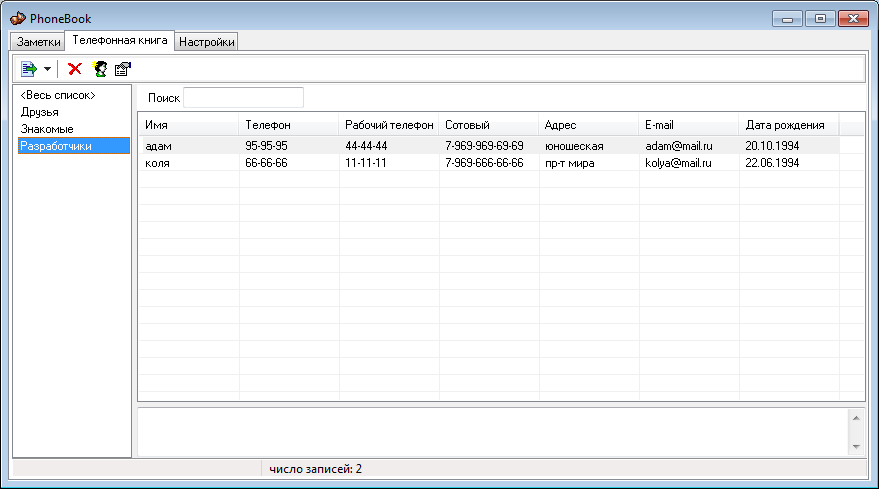Click the email kolya@mail.ru

pyautogui.click(x=678, y=163)
